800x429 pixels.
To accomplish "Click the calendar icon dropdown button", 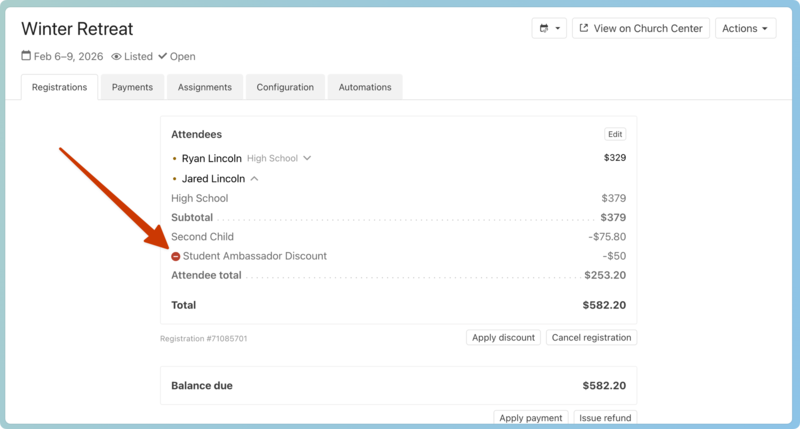I will [549, 29].
